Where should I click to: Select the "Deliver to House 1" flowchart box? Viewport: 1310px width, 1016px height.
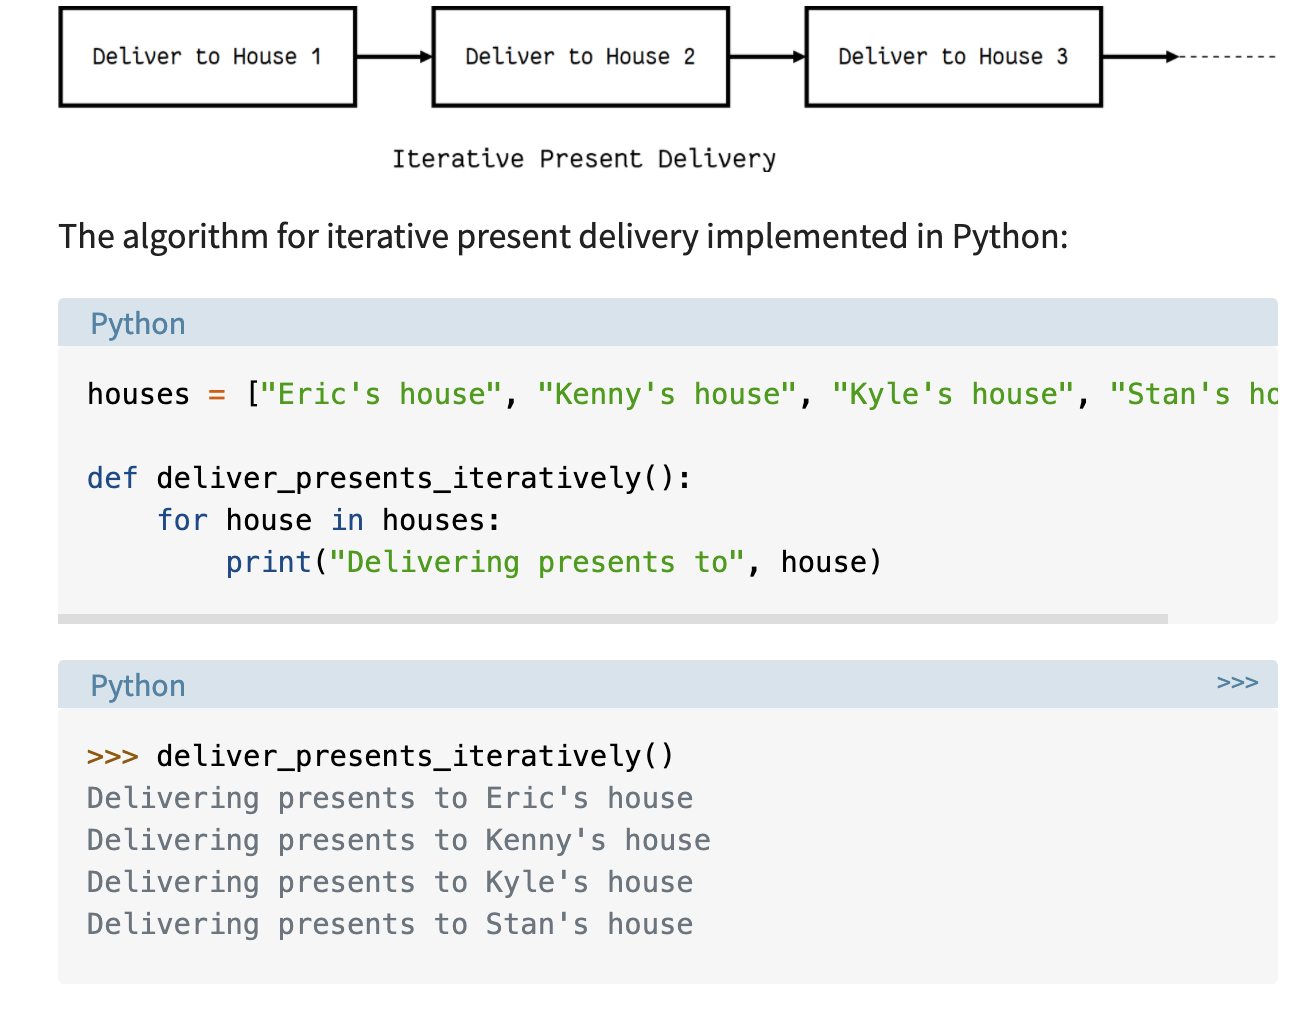pos(207,56)
